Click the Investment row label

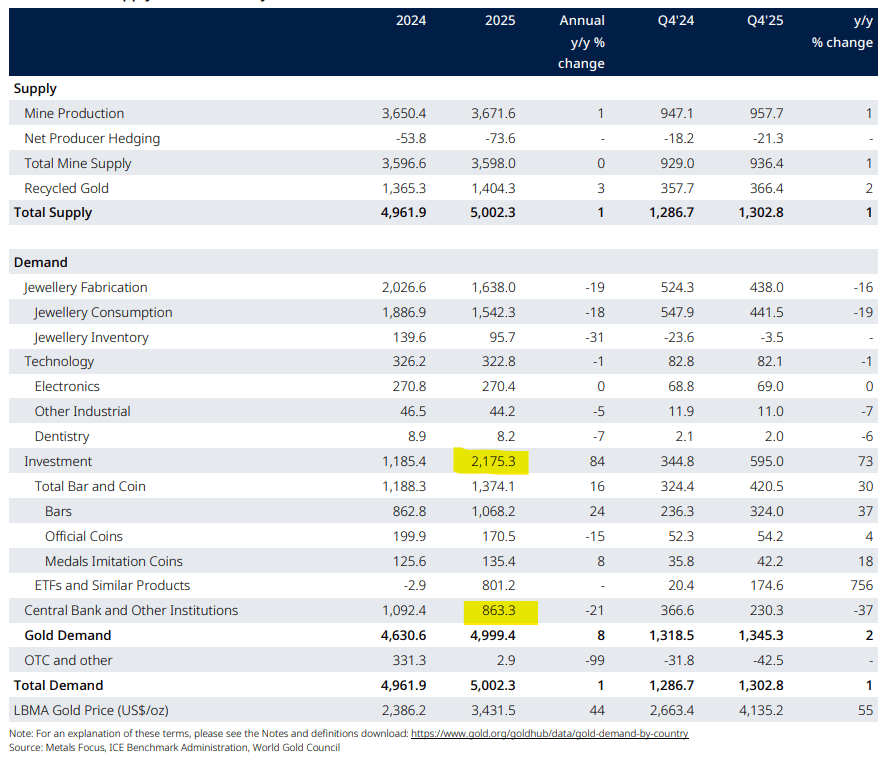click(x=58, y=461)
